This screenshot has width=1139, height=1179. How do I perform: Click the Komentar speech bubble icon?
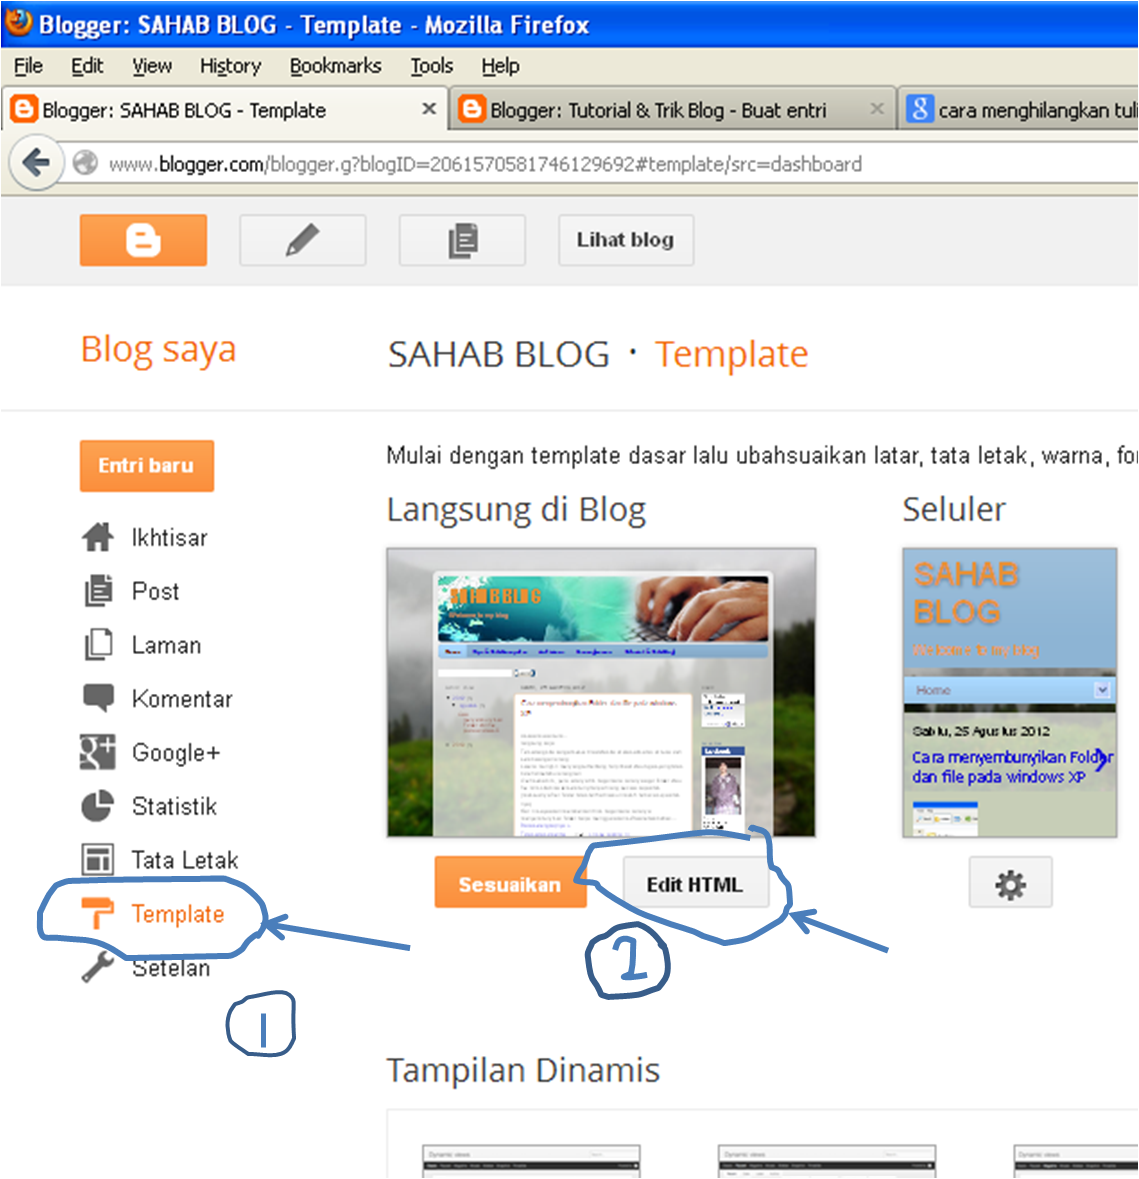point(98,698)
